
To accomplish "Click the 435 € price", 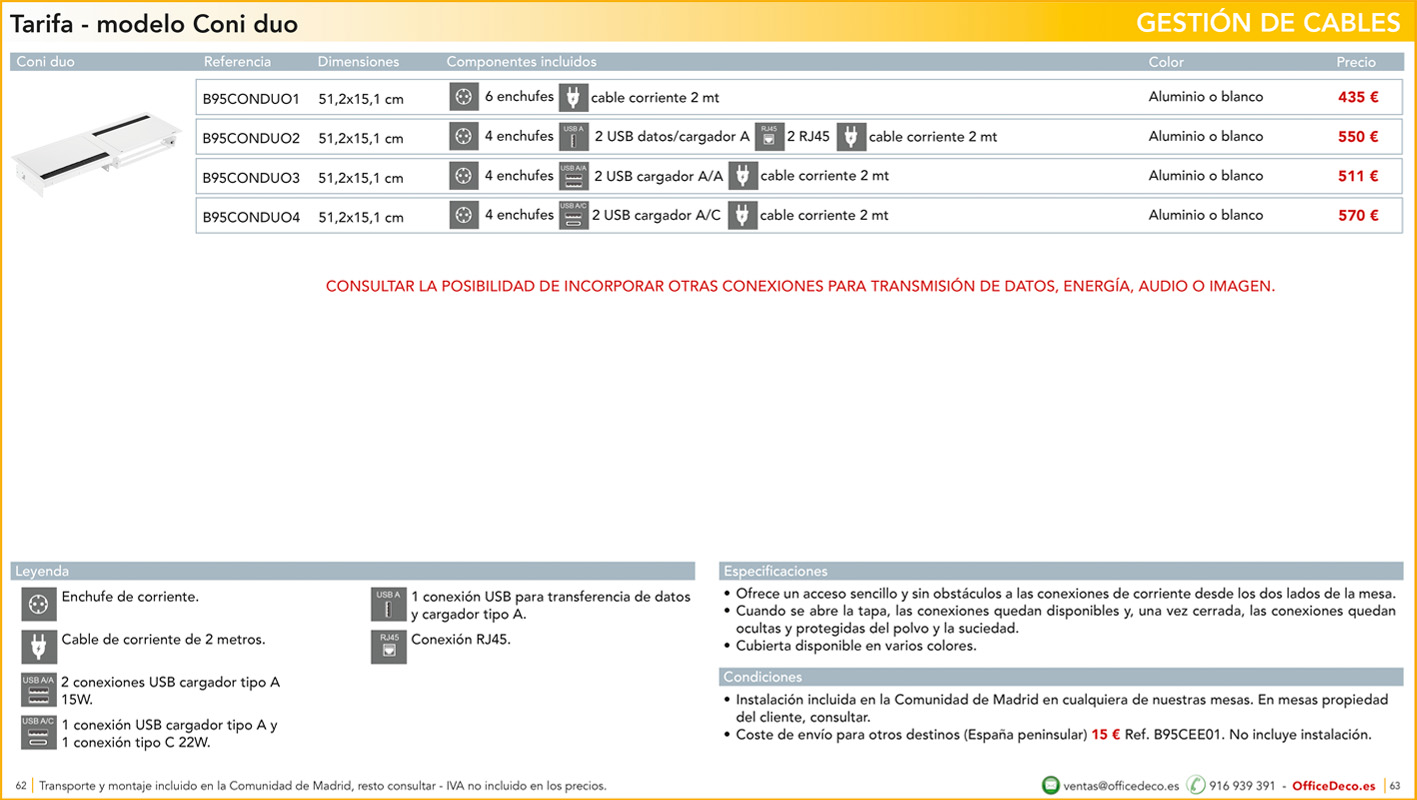I will click(1358, 97).
